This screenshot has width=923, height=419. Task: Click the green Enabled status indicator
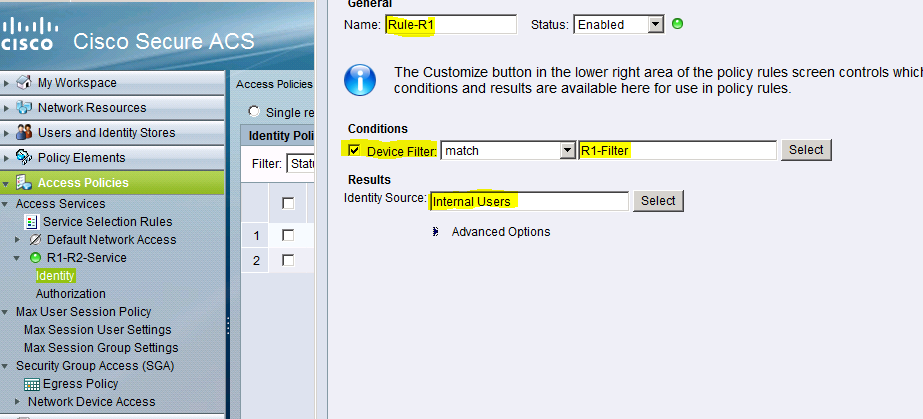pyautogui.click(x=678, y=24)
